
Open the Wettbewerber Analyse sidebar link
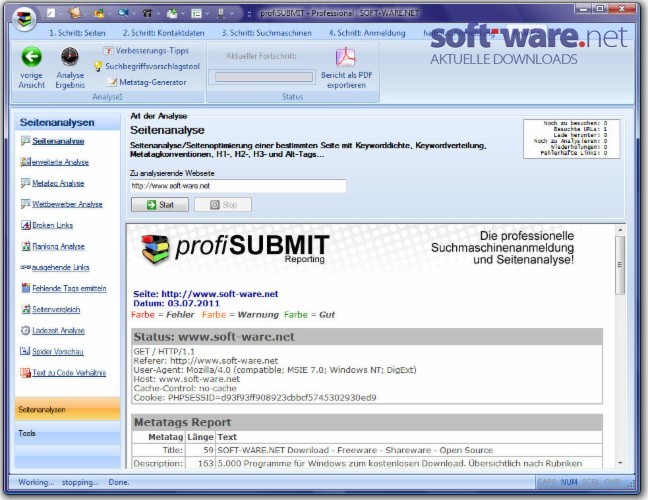coord(67,204)
